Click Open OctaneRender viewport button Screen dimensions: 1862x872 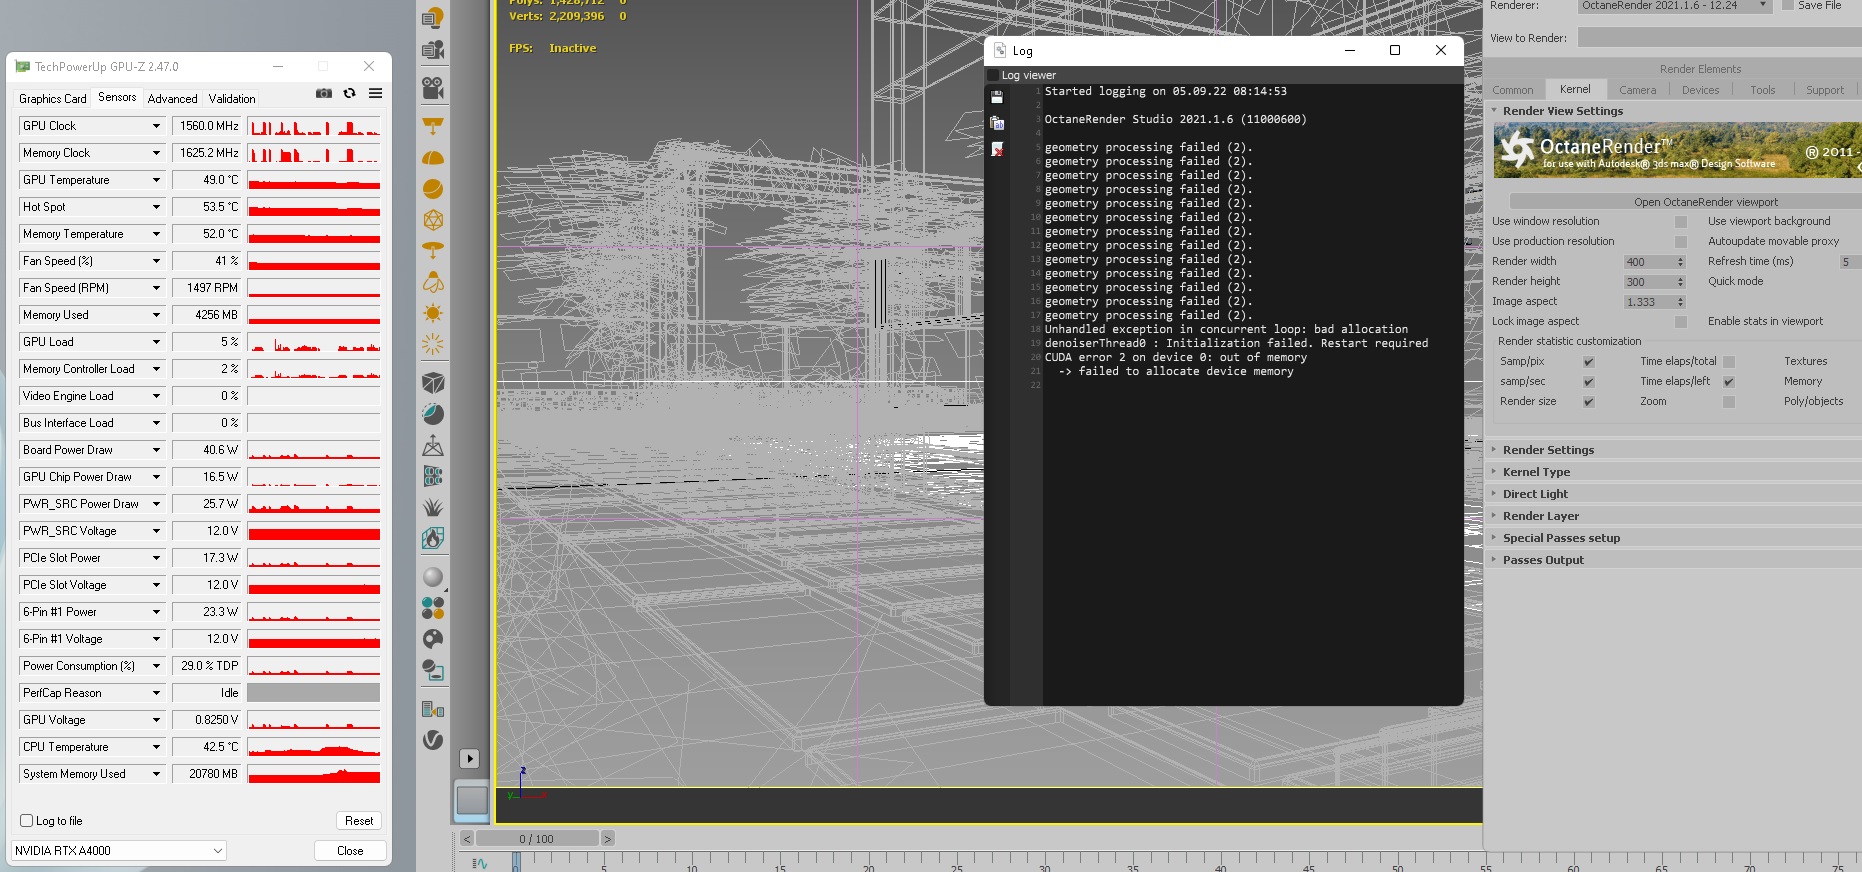pyautogui.click(x=1685, y=202)
